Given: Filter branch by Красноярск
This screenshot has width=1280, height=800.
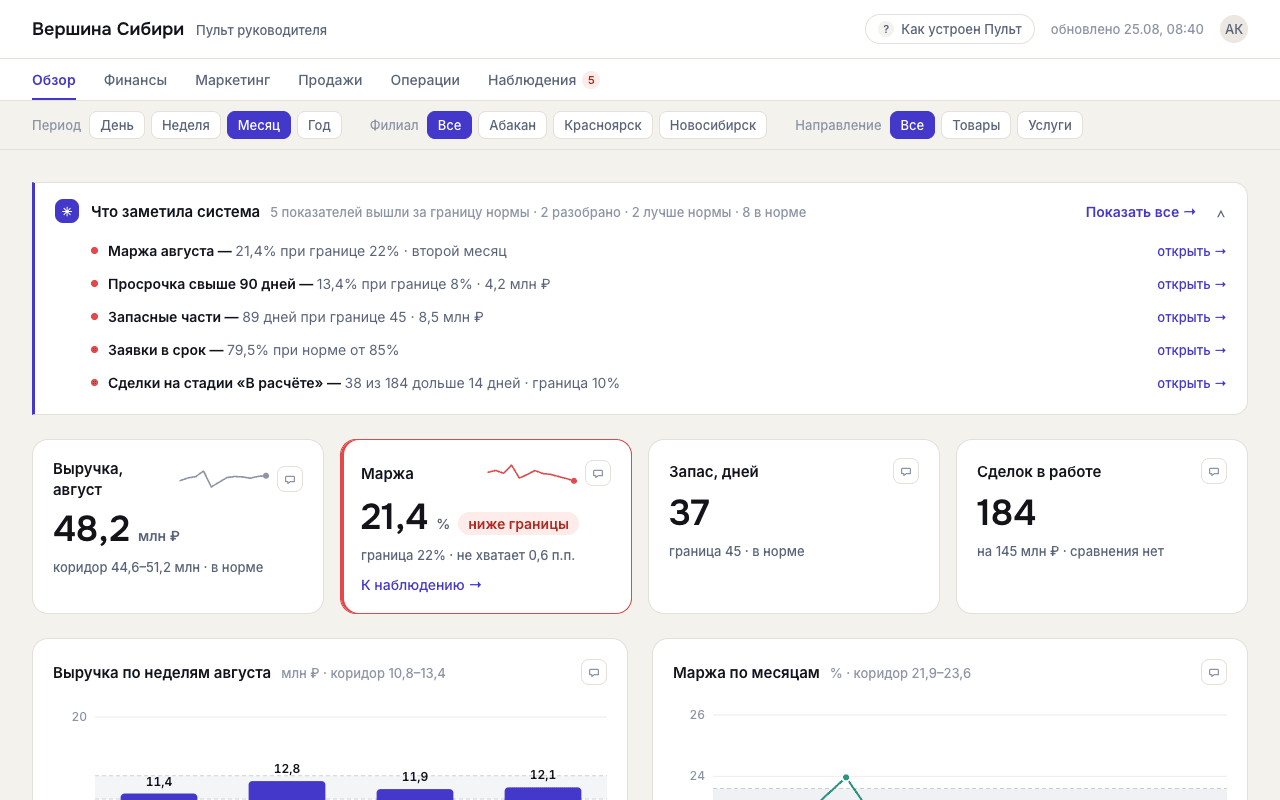Looking at the screenshot, I should [603, 125].
